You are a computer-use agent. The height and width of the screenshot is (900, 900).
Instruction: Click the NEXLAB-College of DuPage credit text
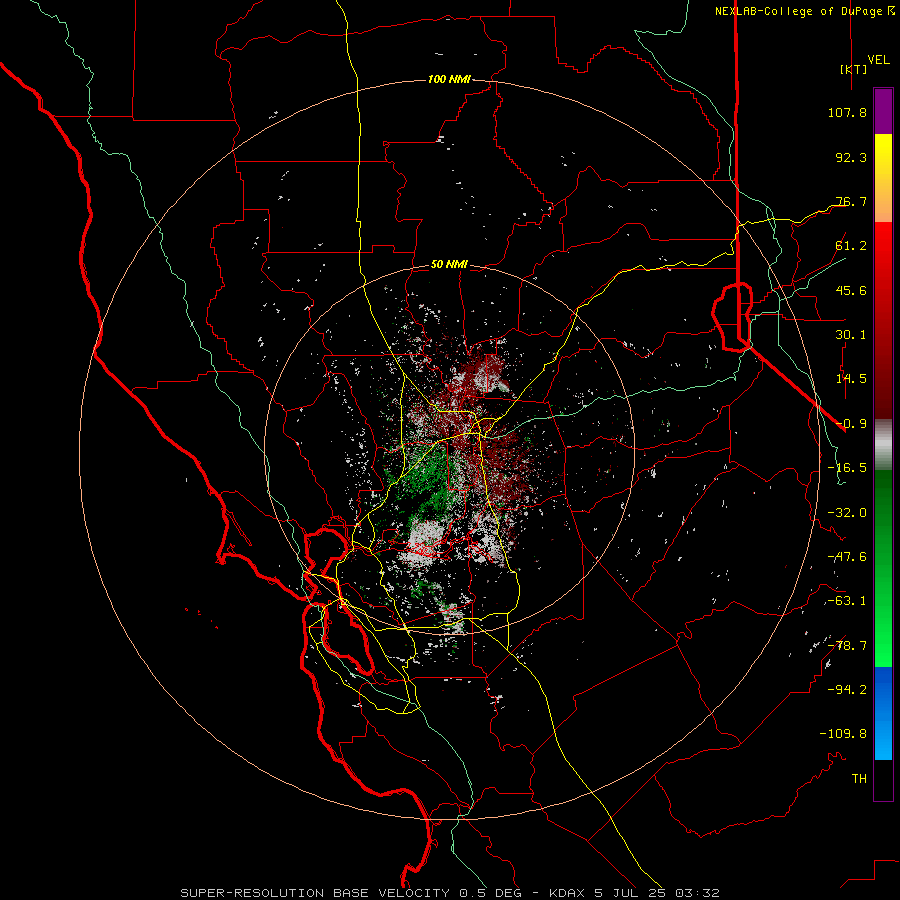pos(804,11)
